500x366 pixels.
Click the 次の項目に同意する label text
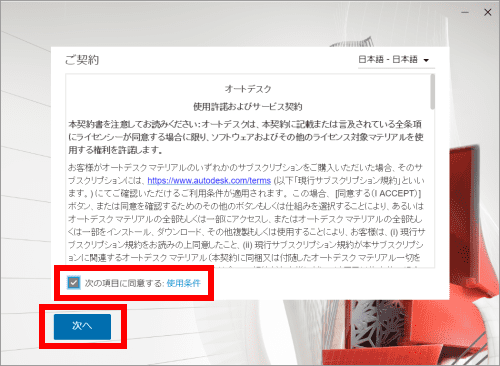(x=124, y=283)
